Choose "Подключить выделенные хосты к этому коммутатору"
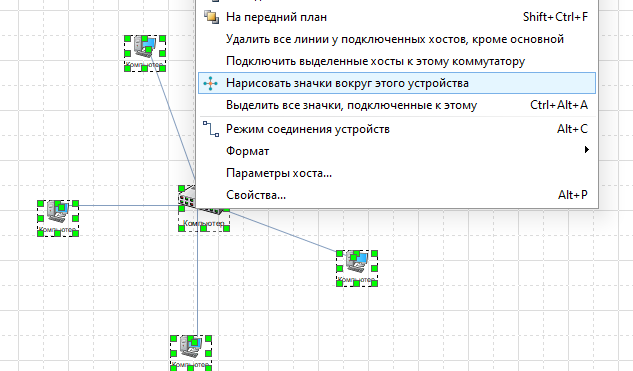The width and height of the screenshot is (633, 371). [397, 61]
